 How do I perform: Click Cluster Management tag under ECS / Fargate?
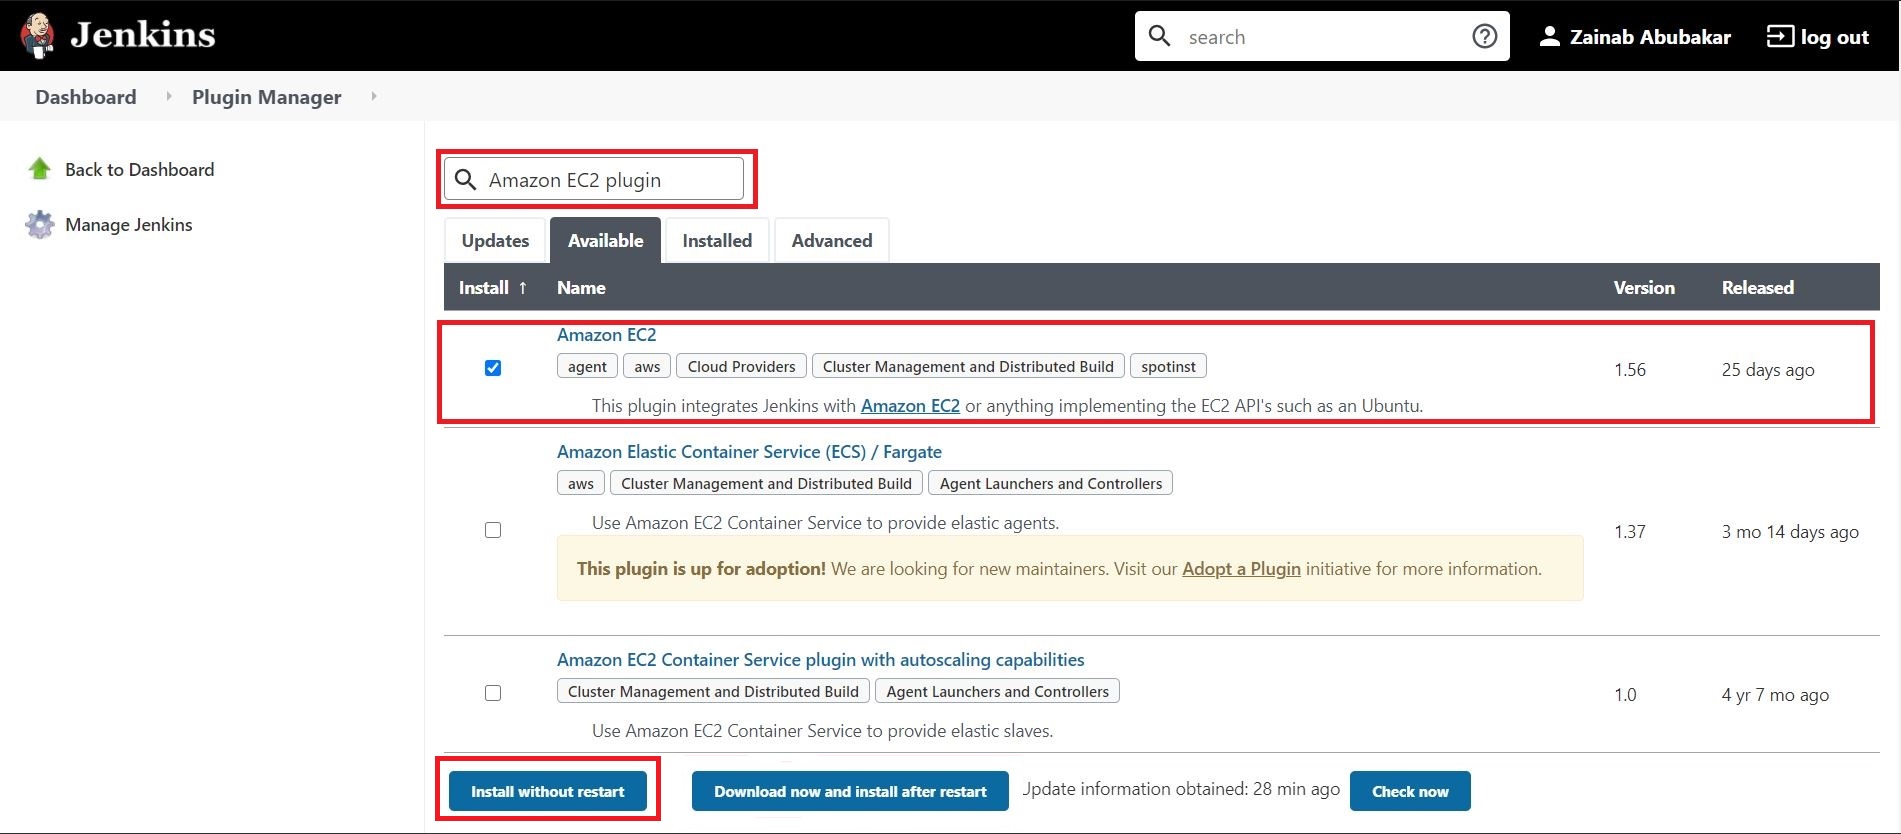point(766,483)
